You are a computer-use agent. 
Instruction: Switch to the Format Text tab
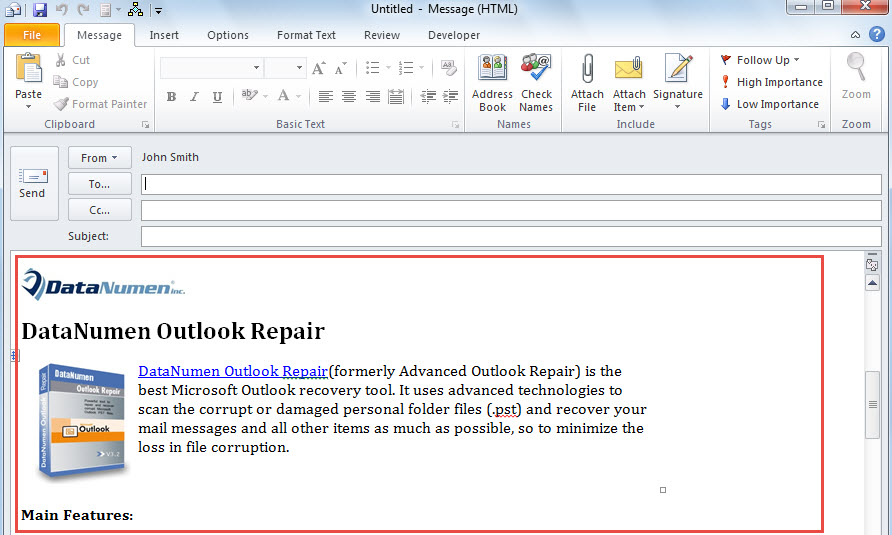point(306,35)
